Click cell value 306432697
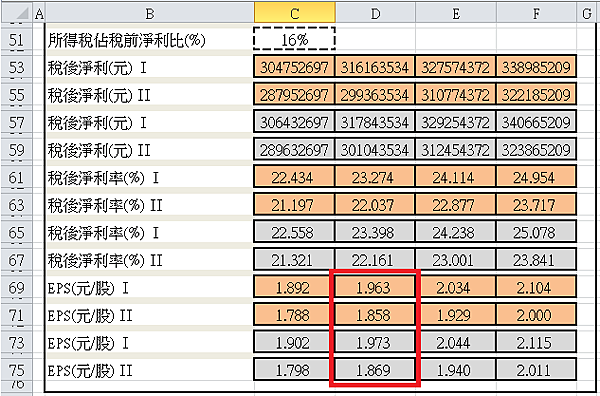 [x=294, y=122]
